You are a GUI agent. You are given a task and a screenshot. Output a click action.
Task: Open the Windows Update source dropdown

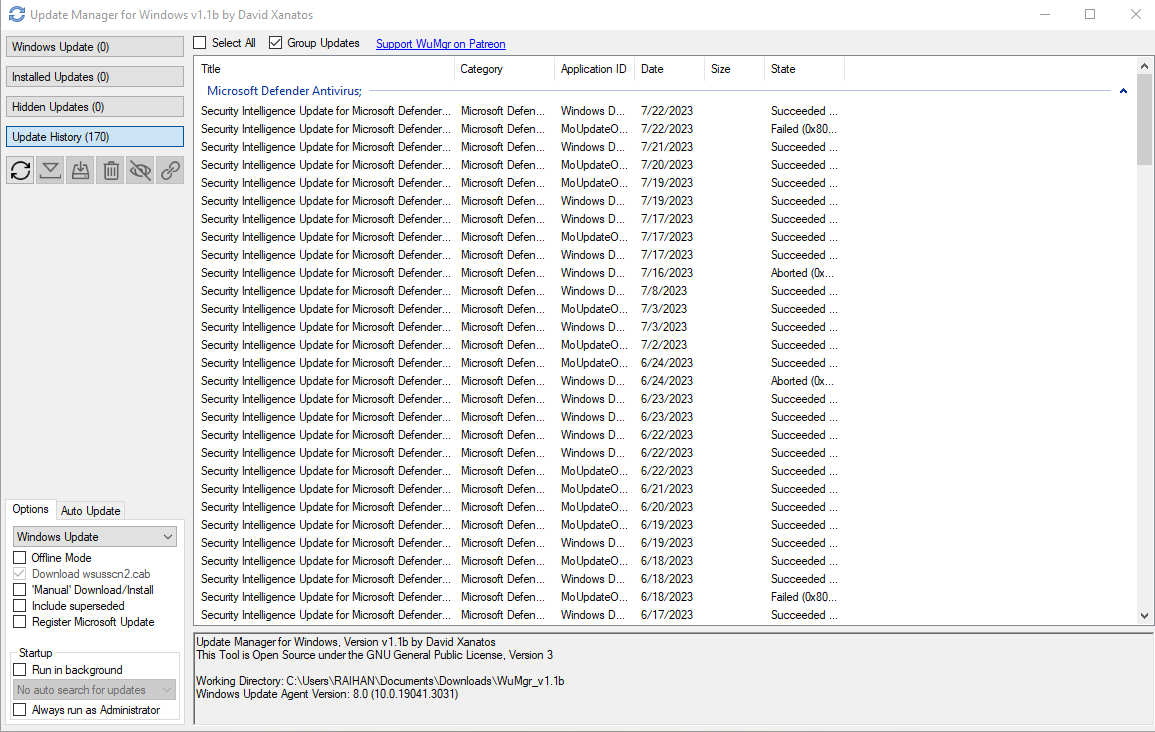click(x=95, y=537)
